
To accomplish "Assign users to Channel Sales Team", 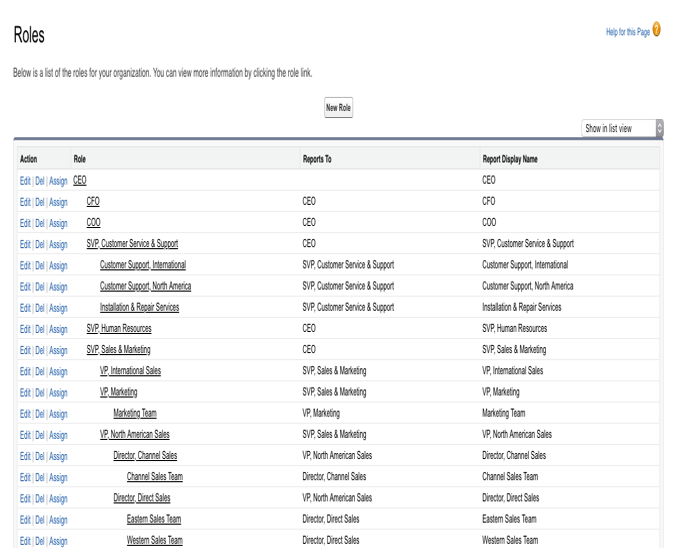I will click(58, 478).
